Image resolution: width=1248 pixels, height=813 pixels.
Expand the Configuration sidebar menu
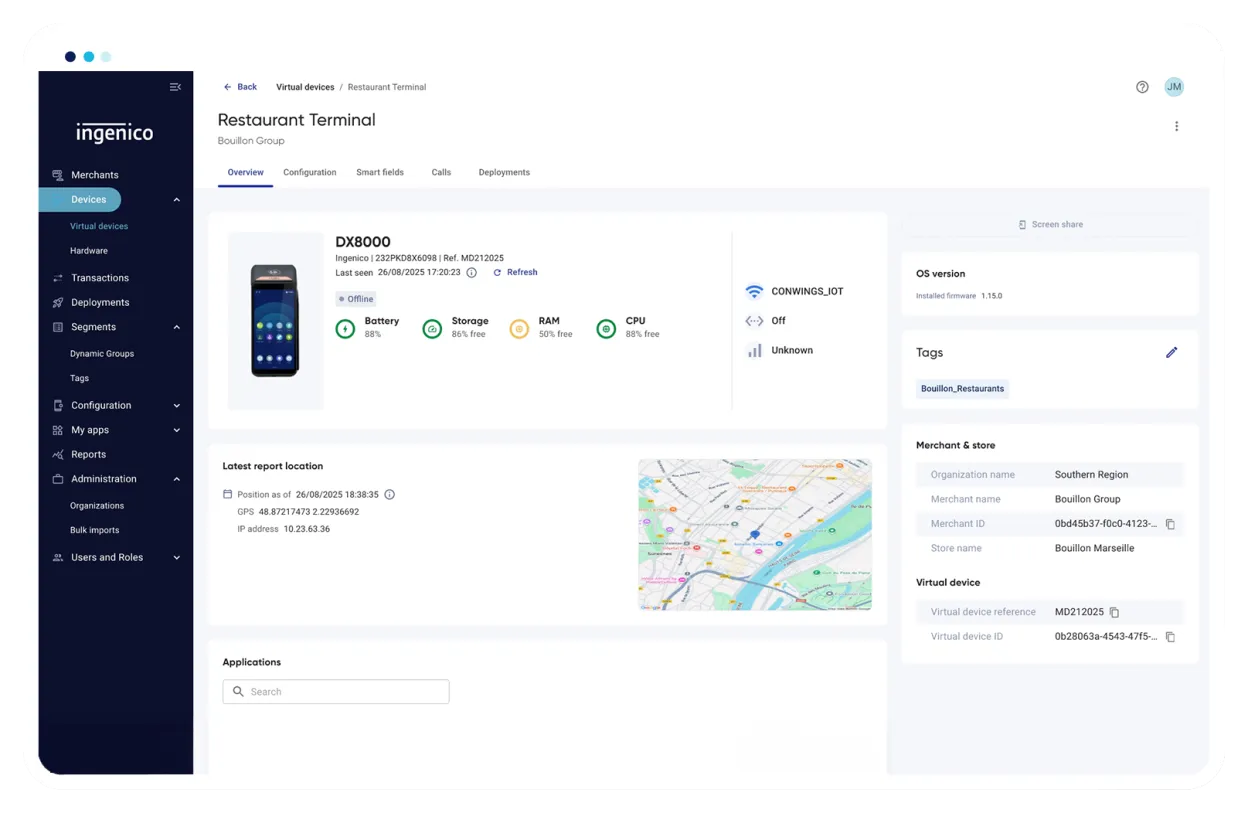(x=176, y=406)
